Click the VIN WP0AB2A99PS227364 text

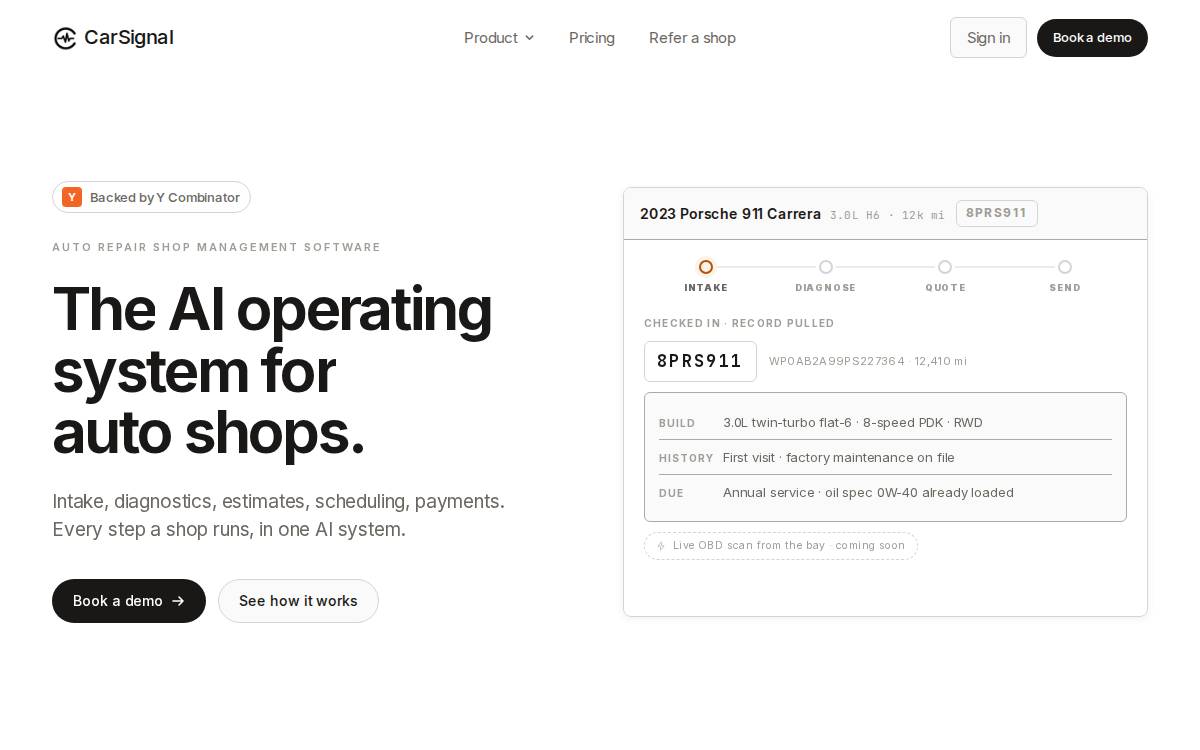(837, 361)
